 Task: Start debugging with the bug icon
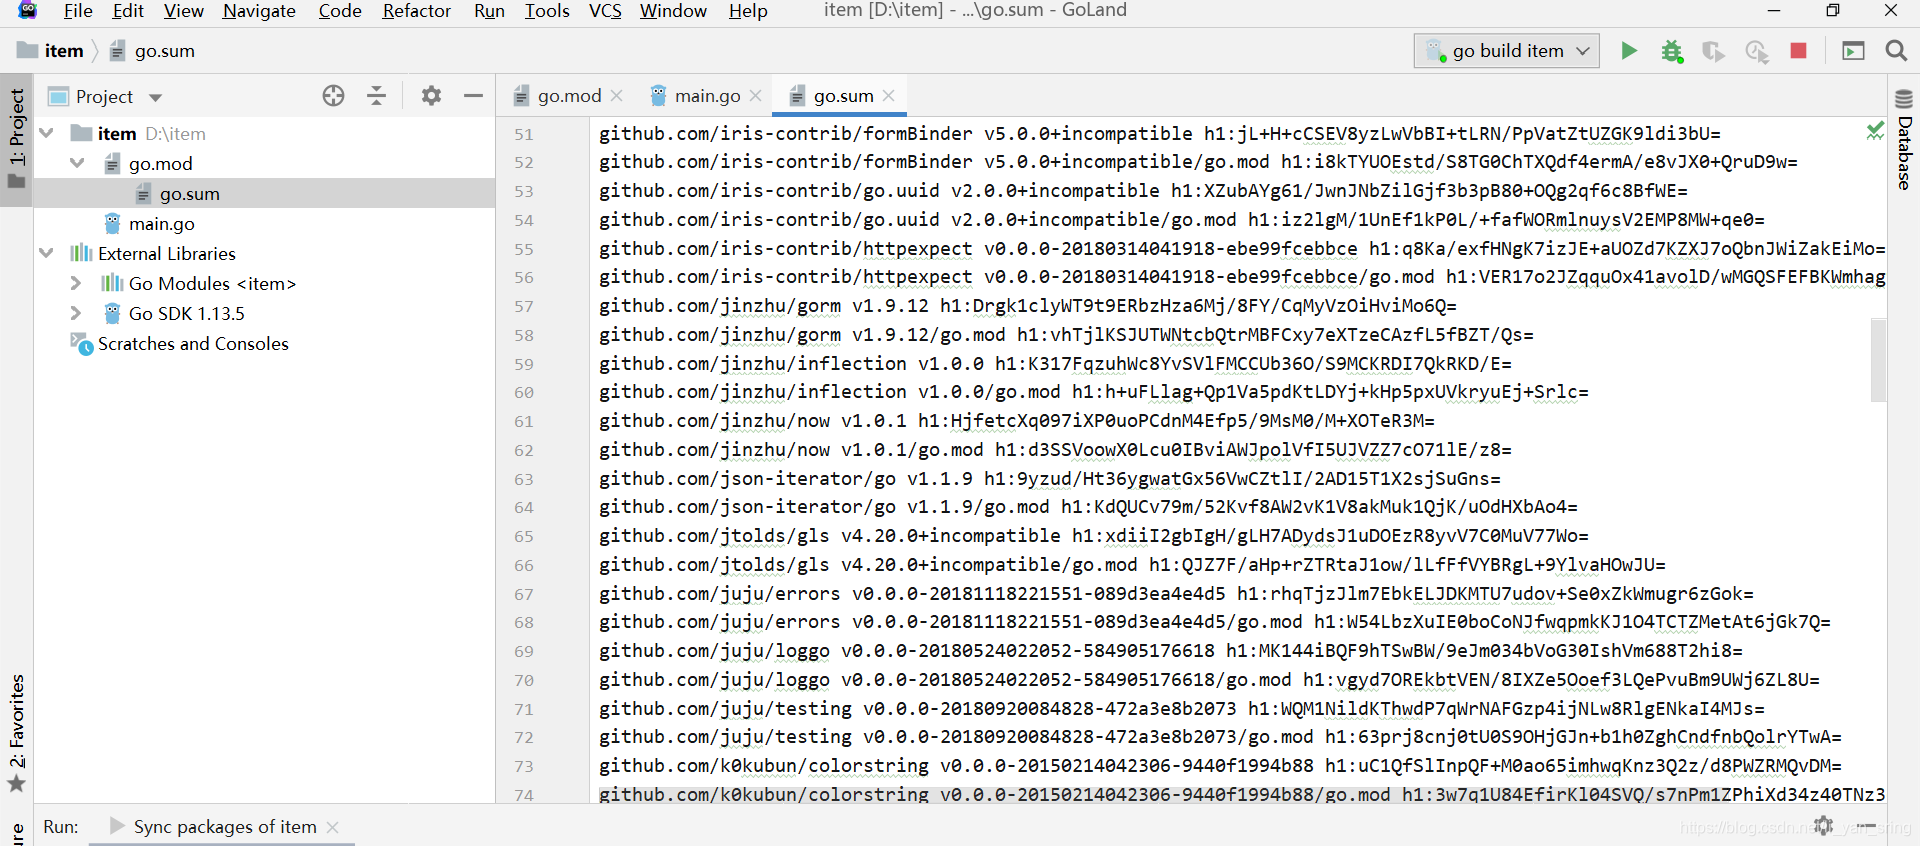[1672, 51]
